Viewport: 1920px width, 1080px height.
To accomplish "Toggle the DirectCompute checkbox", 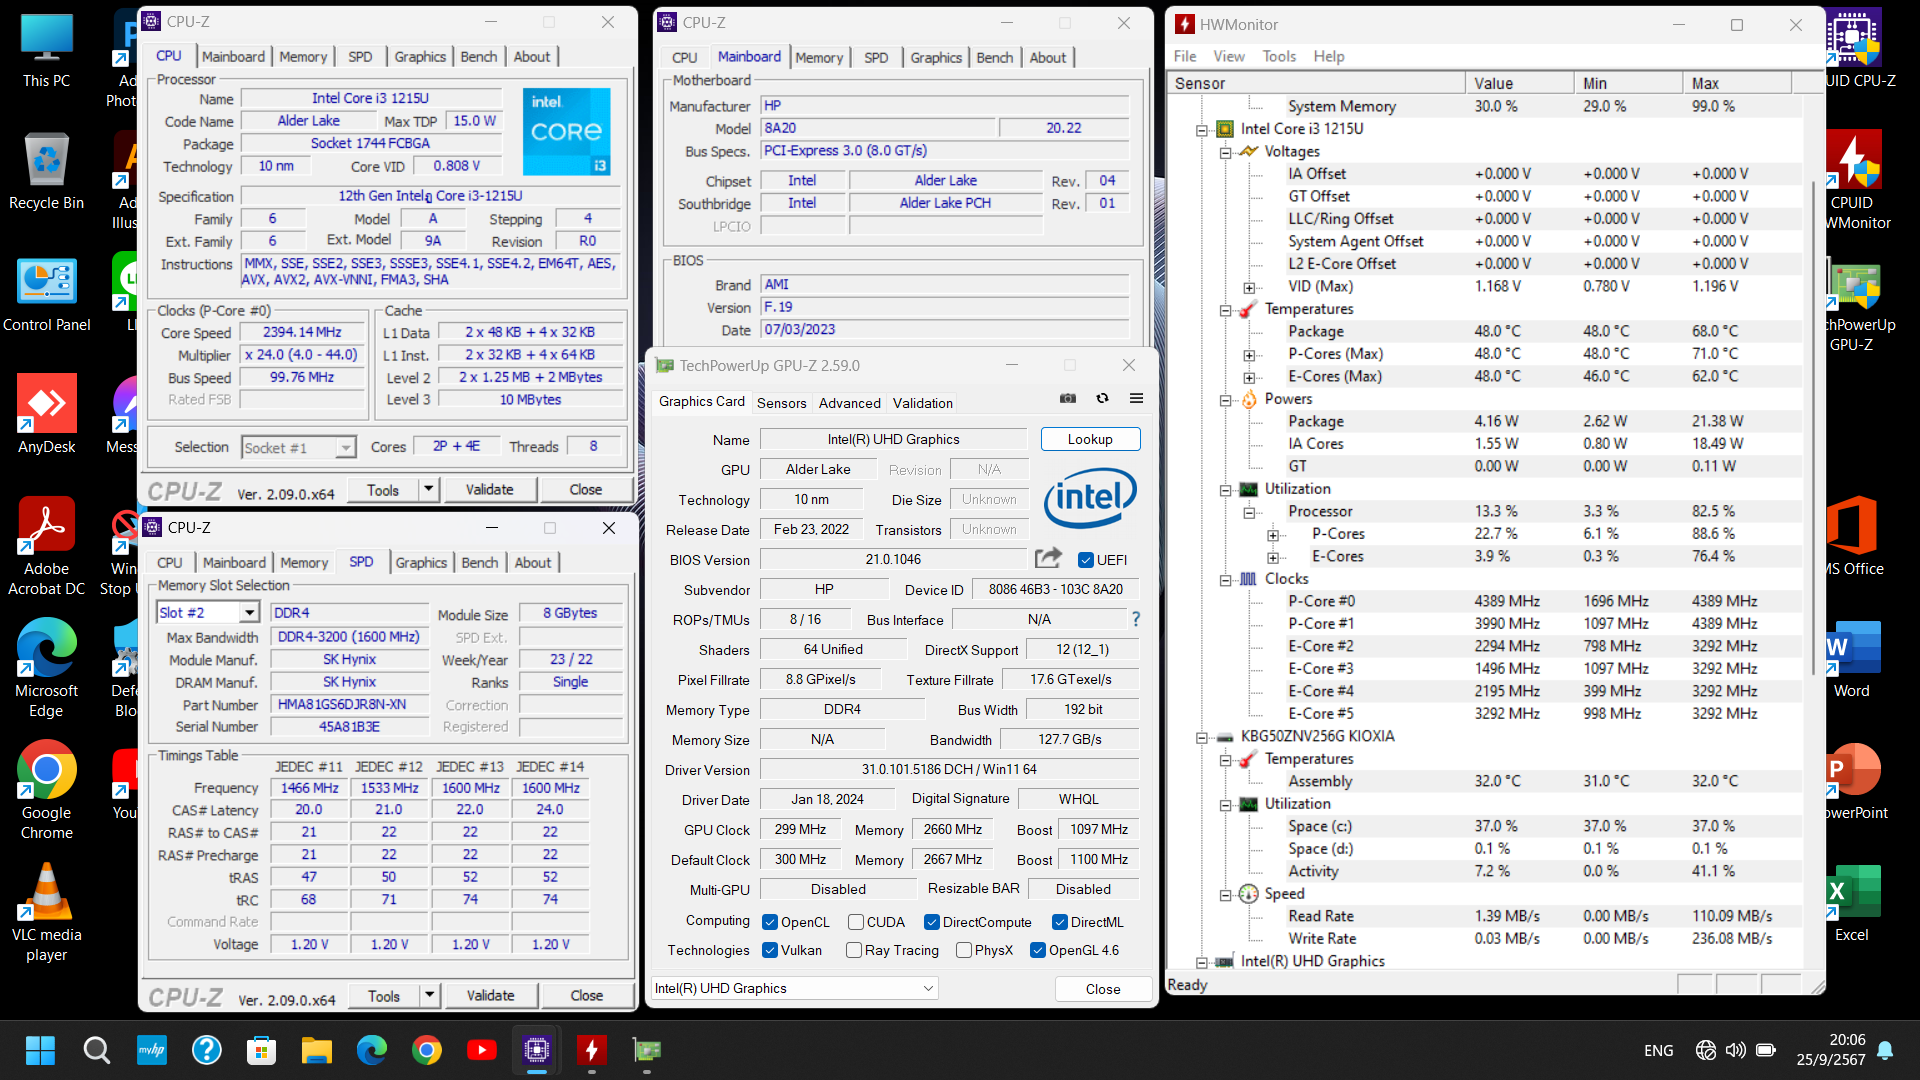I will [x=932, y=922].
